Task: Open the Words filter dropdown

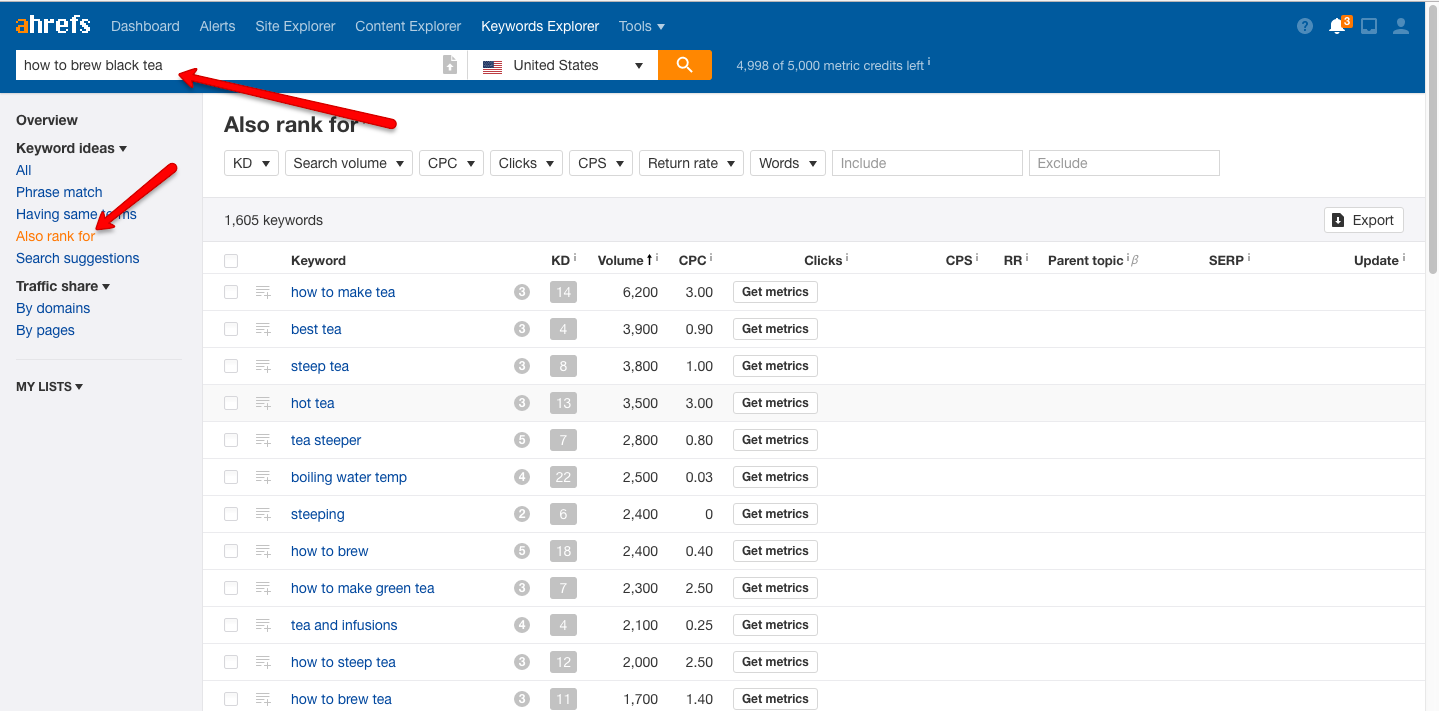Action: 787,163
